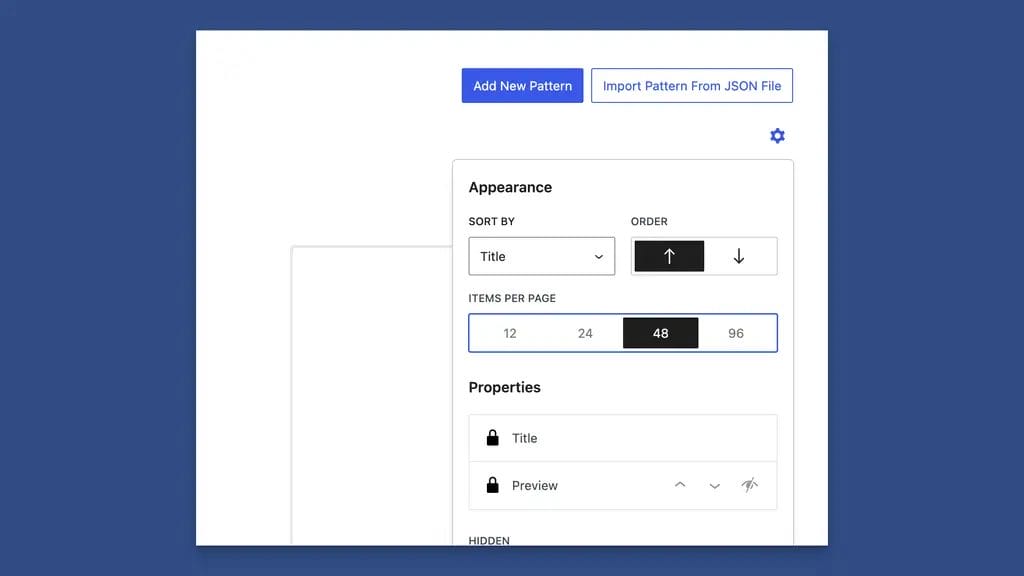This screenshot has width=1024, height=576.
Task: Click the Properties section heading
Action: 504,387
